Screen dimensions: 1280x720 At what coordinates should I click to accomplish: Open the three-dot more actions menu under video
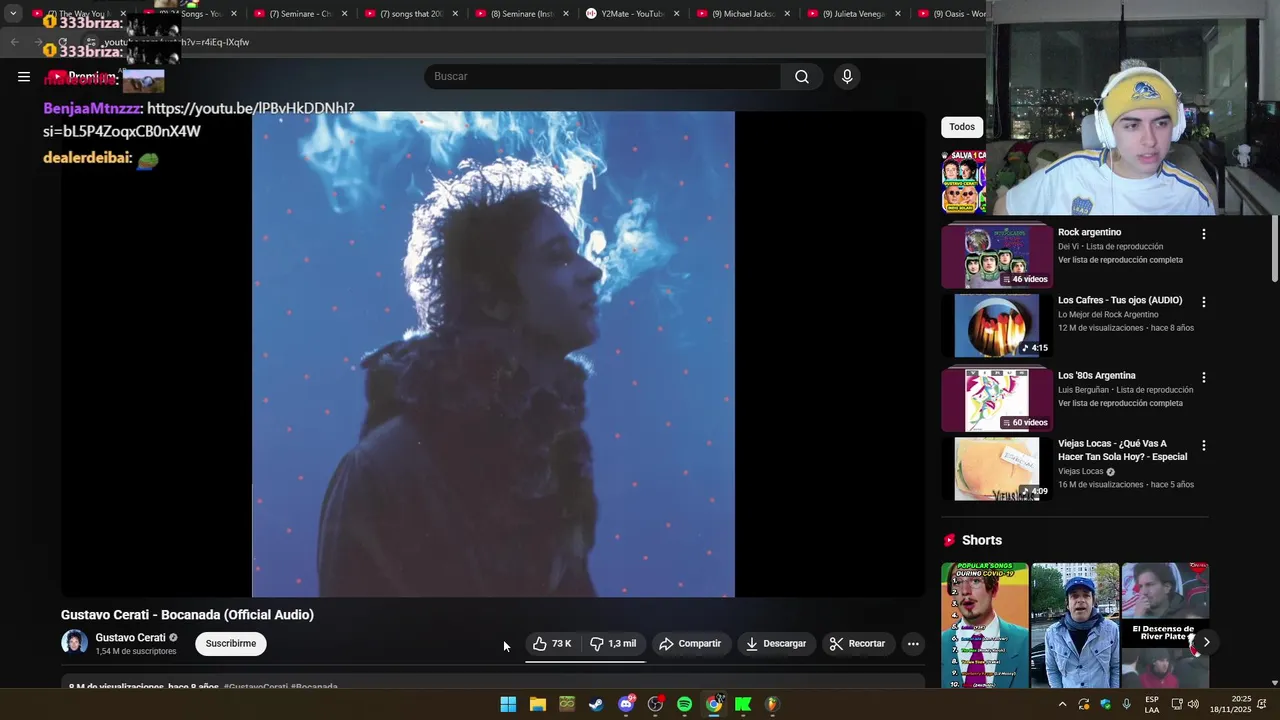(x=913, y=644)
